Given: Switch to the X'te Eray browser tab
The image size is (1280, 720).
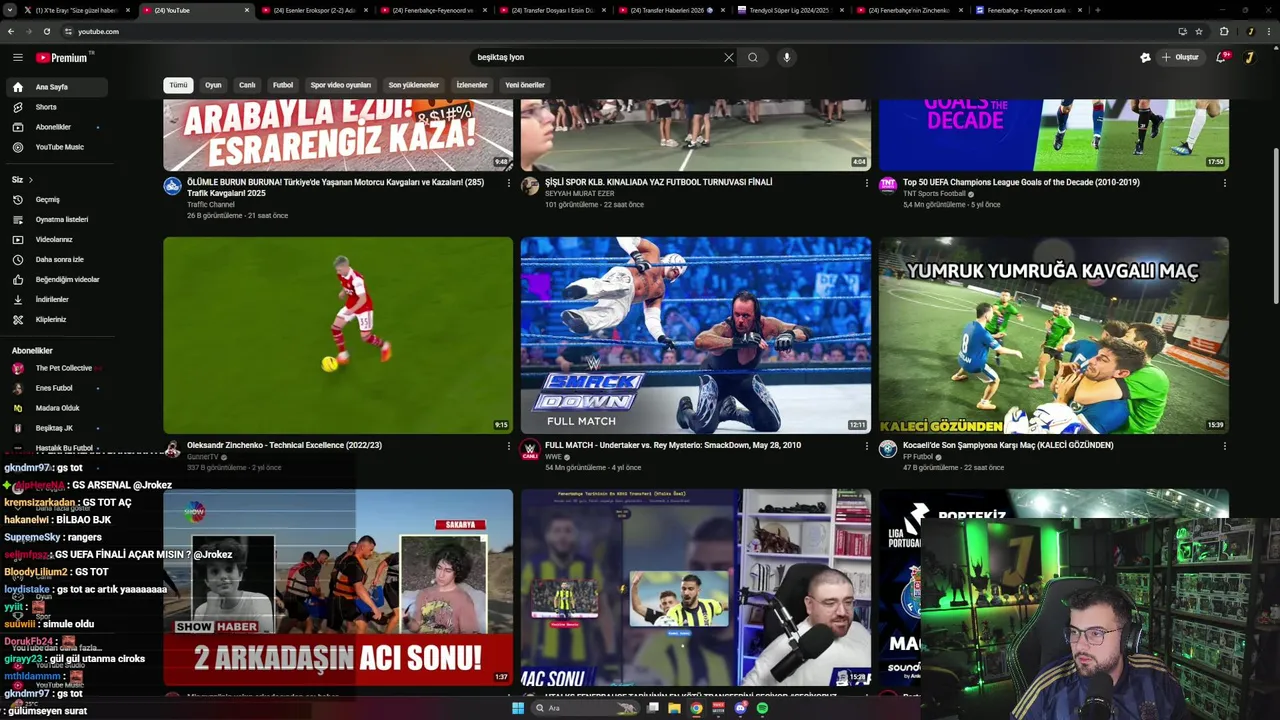Looking at the screenshot, I should click(x=76, y=10).
